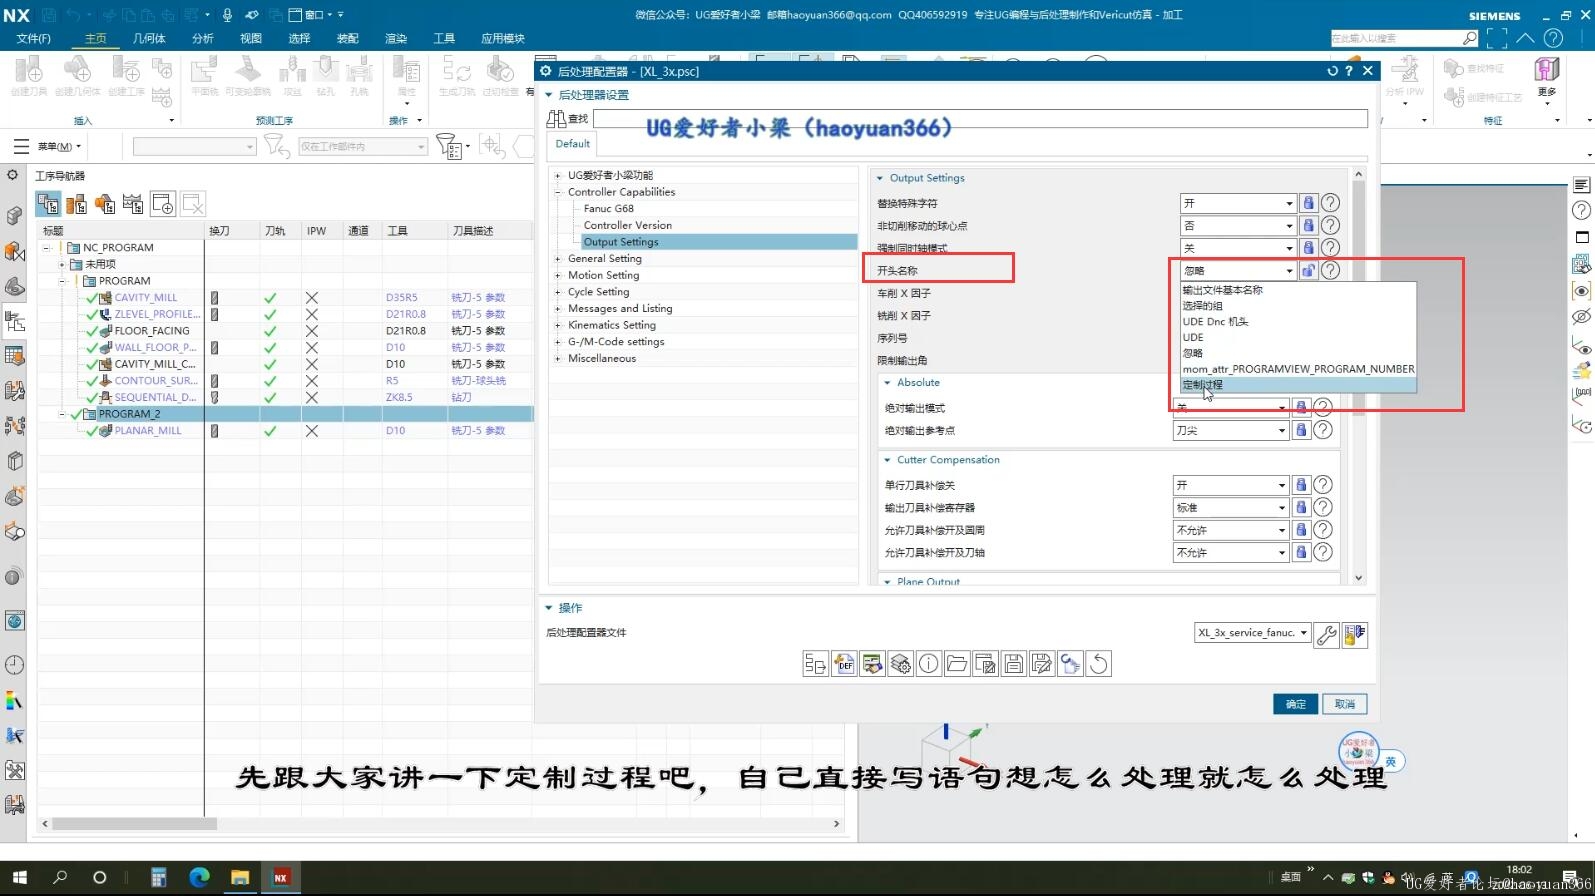1595x896 pixels.
Task: Click the settings panel vertical scrollbar down arrow
Action: [x=1358, y=578]
